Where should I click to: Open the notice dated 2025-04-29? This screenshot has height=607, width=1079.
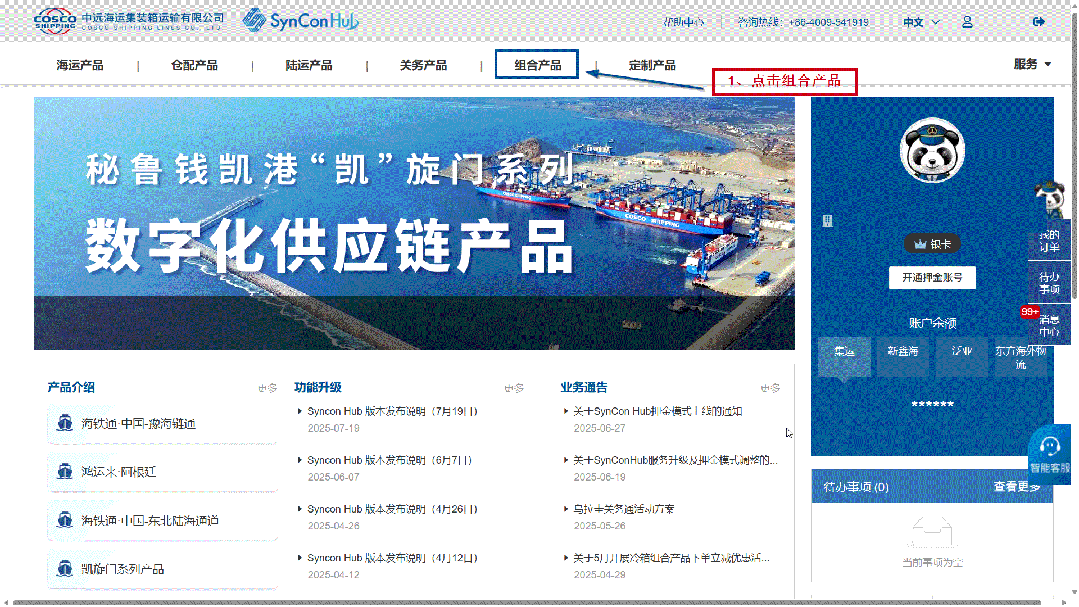point(671,558)
